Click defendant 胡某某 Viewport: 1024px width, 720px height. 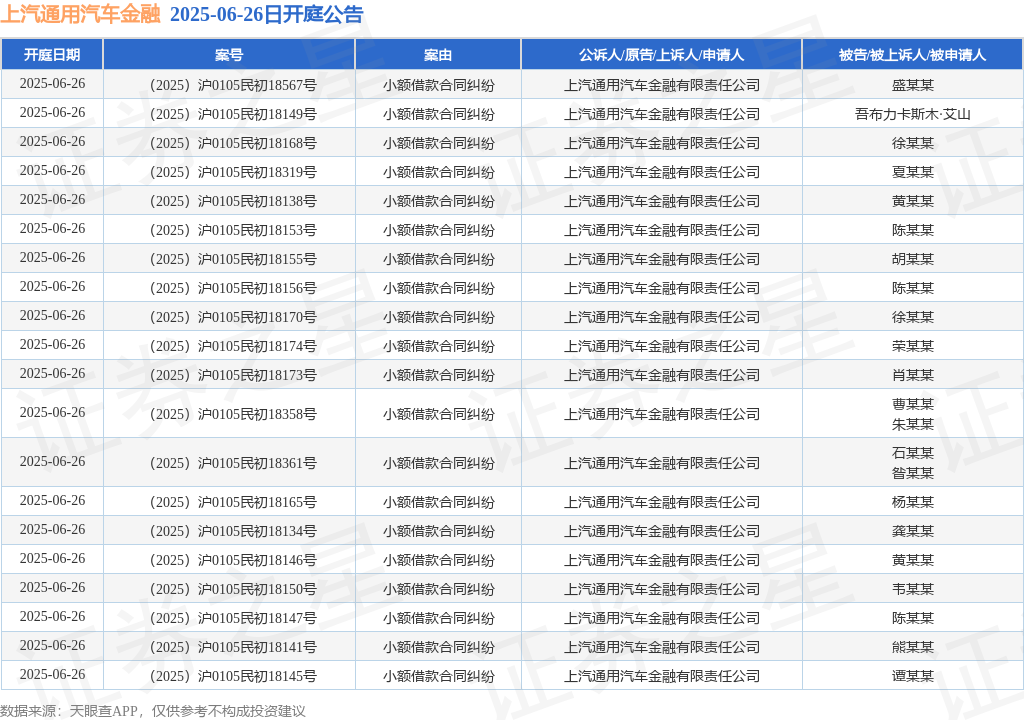coord(913,259)
